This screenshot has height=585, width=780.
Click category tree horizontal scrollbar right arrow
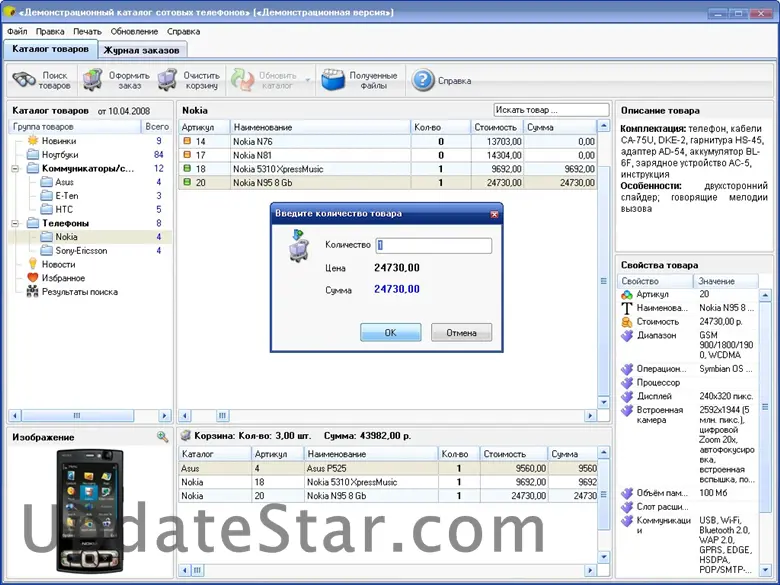(x=165, y=415)
